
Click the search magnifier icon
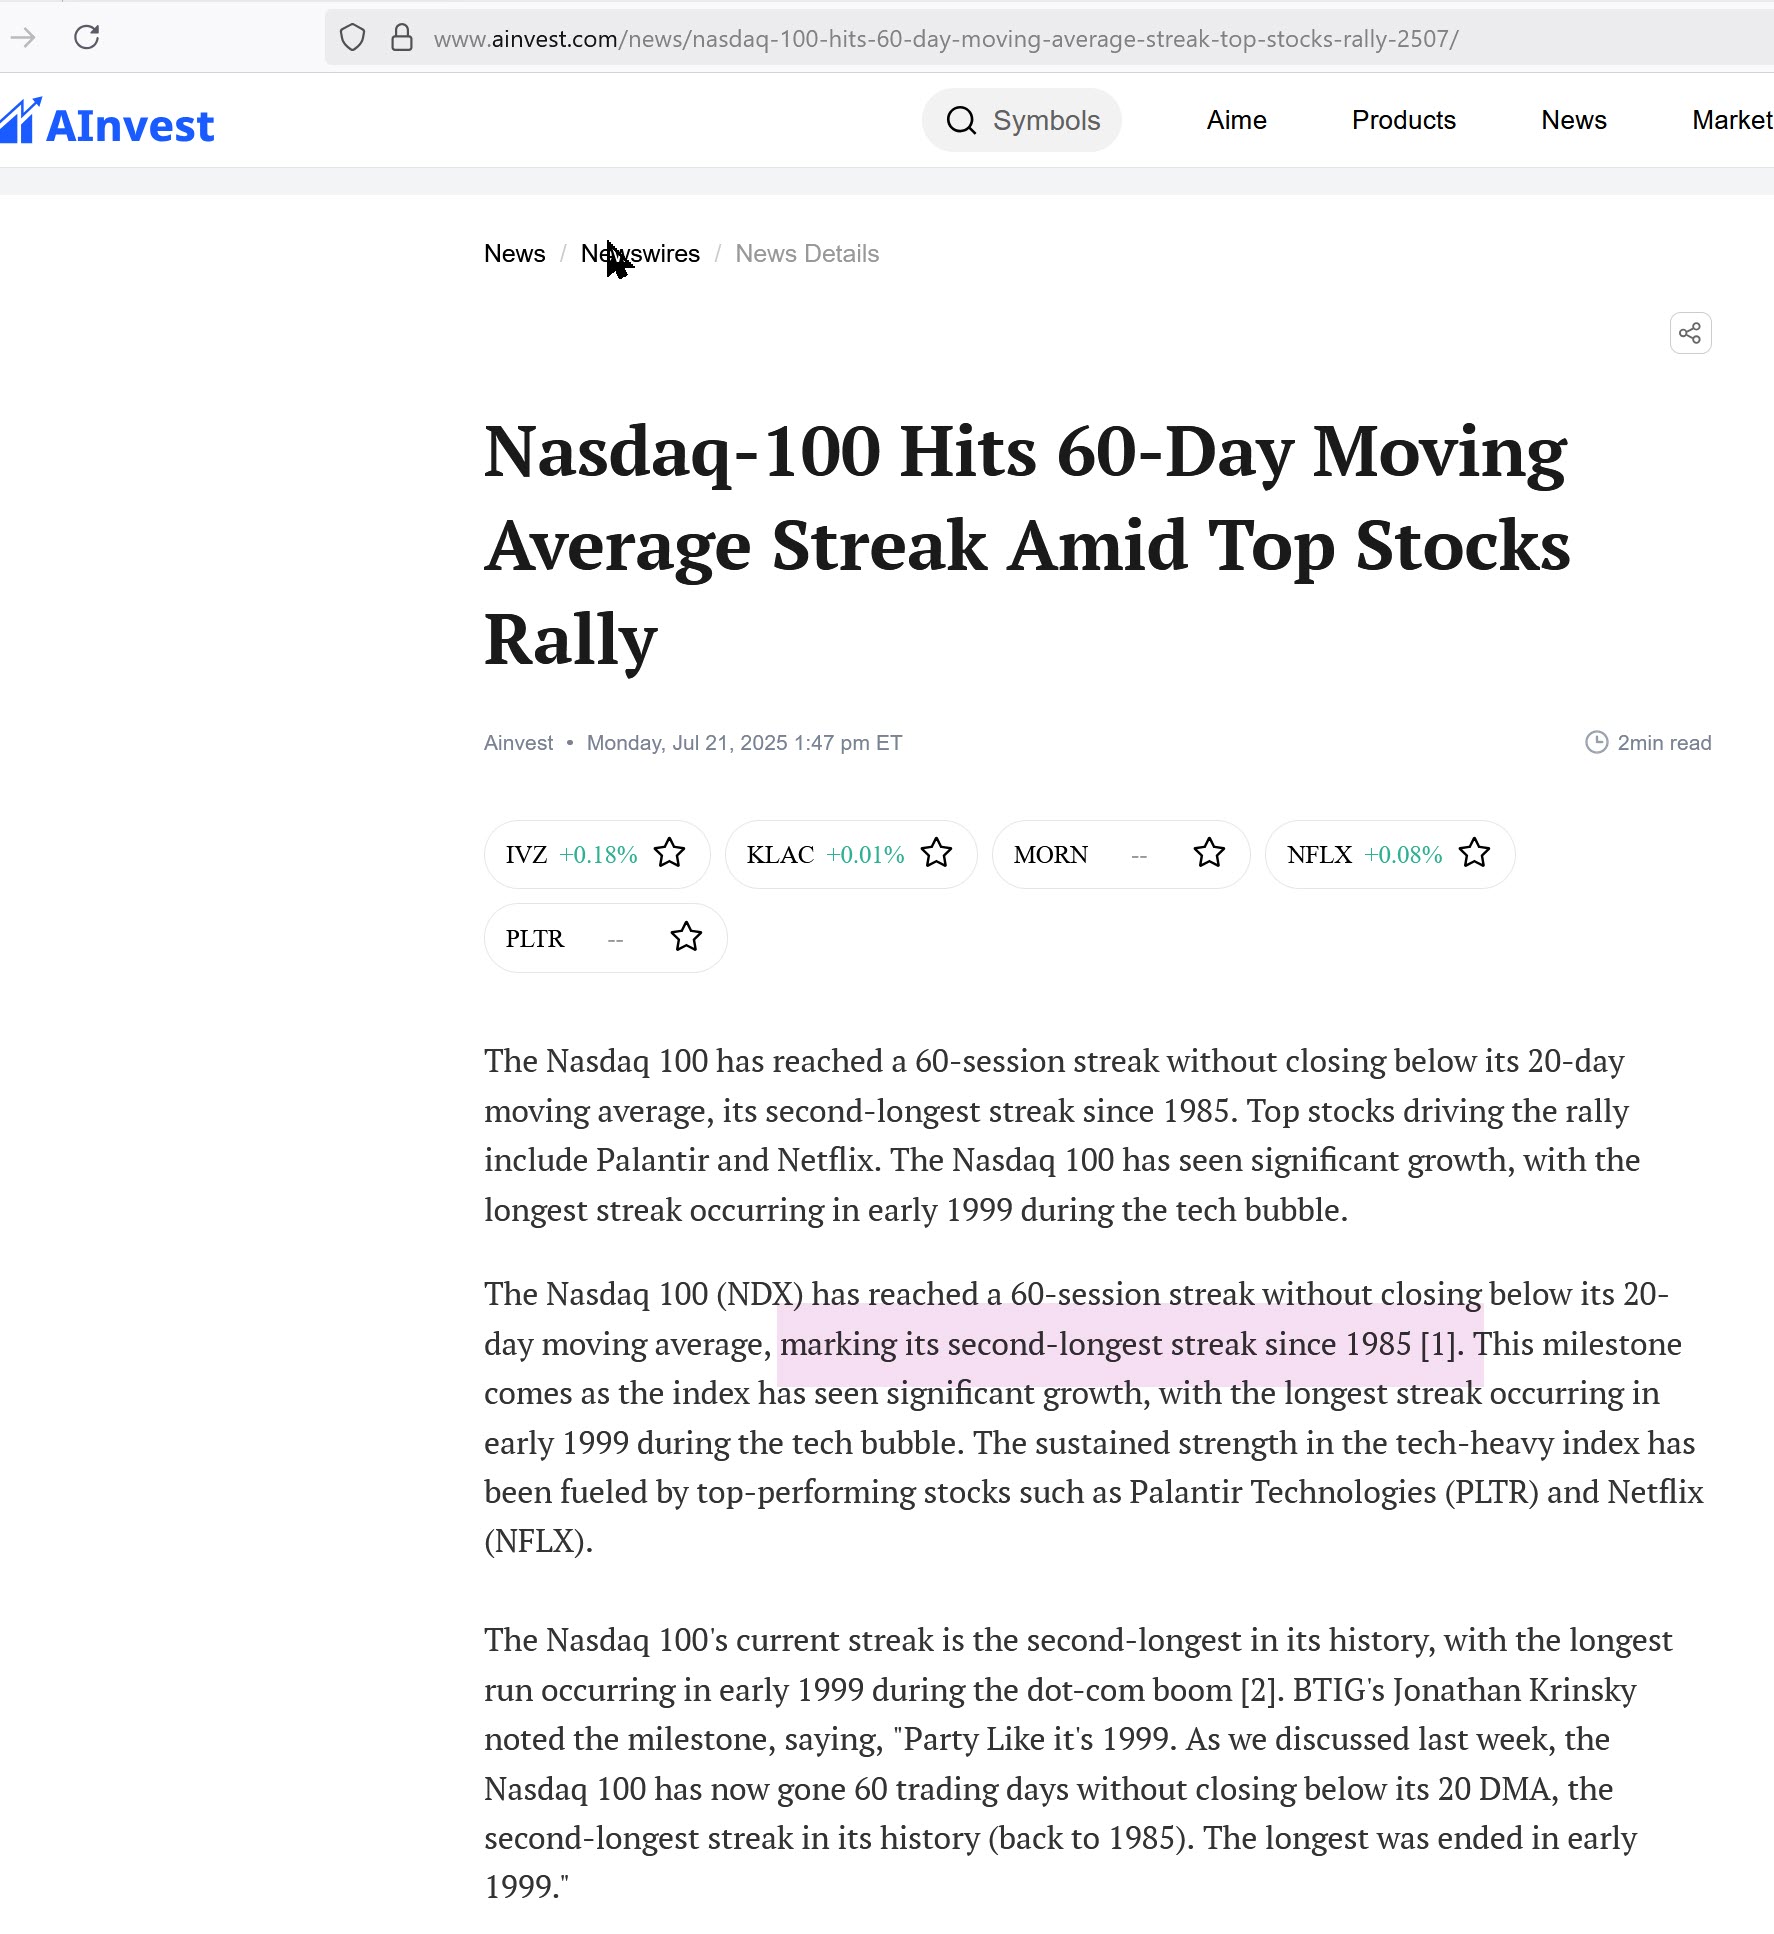961,121
